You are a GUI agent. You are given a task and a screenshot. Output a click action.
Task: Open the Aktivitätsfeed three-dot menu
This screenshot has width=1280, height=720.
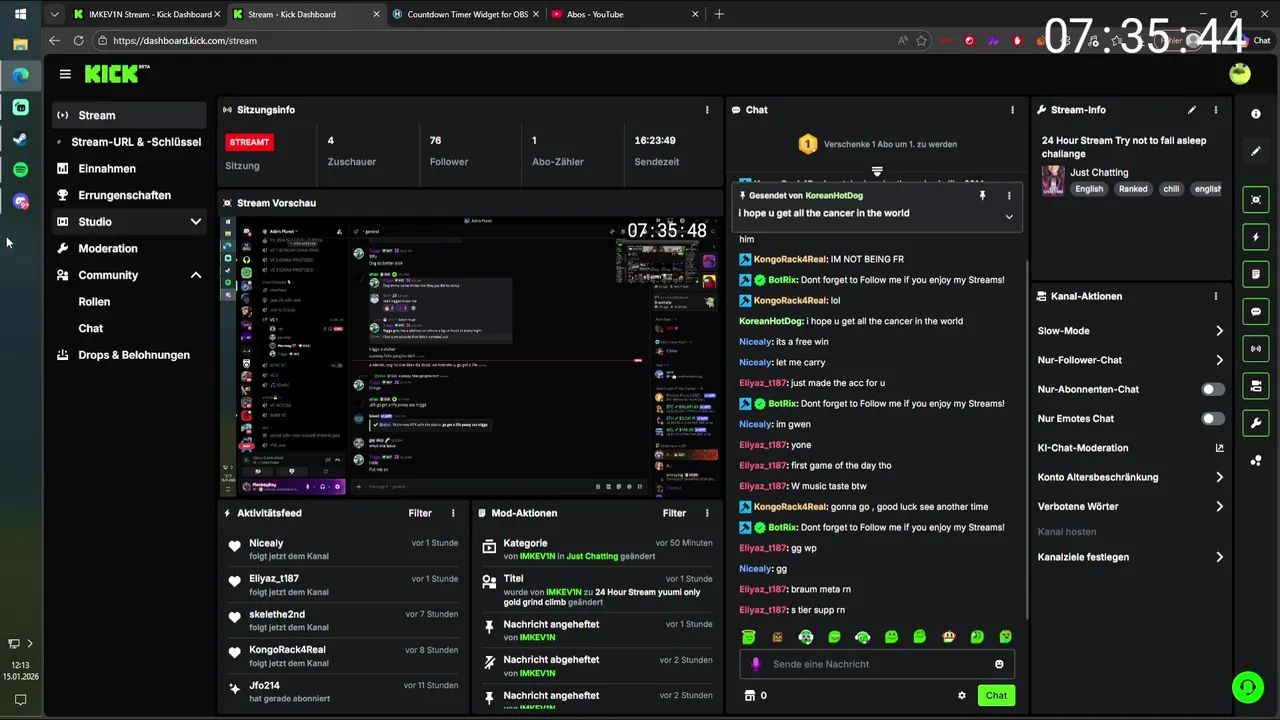coord(453,513)
